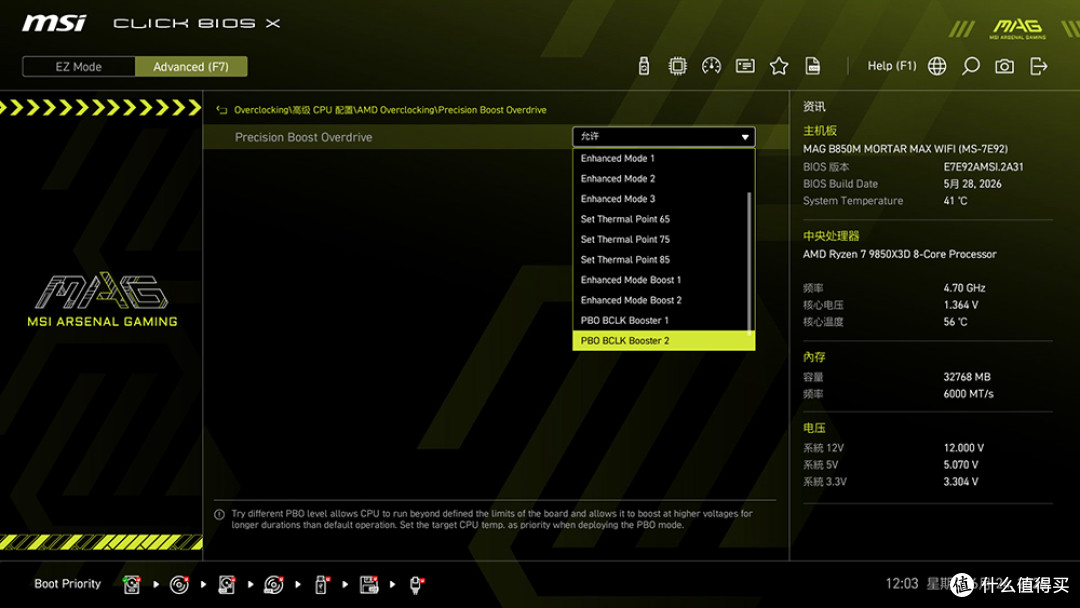Open the Precision Boost Overdrive dropdown field
The image size is (1080, 608).
(x=663, y=137)
